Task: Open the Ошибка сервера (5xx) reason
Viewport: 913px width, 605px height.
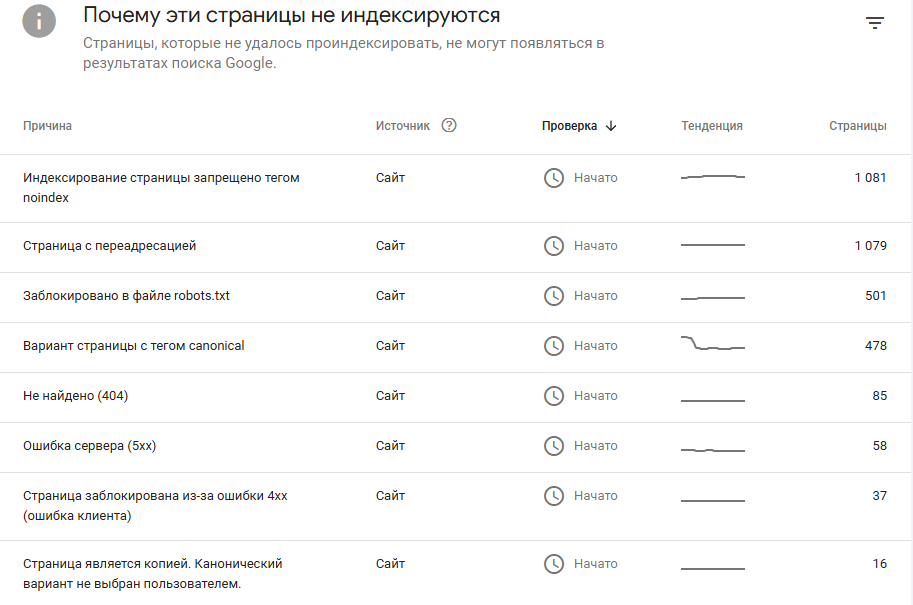Action: (90, 446)
